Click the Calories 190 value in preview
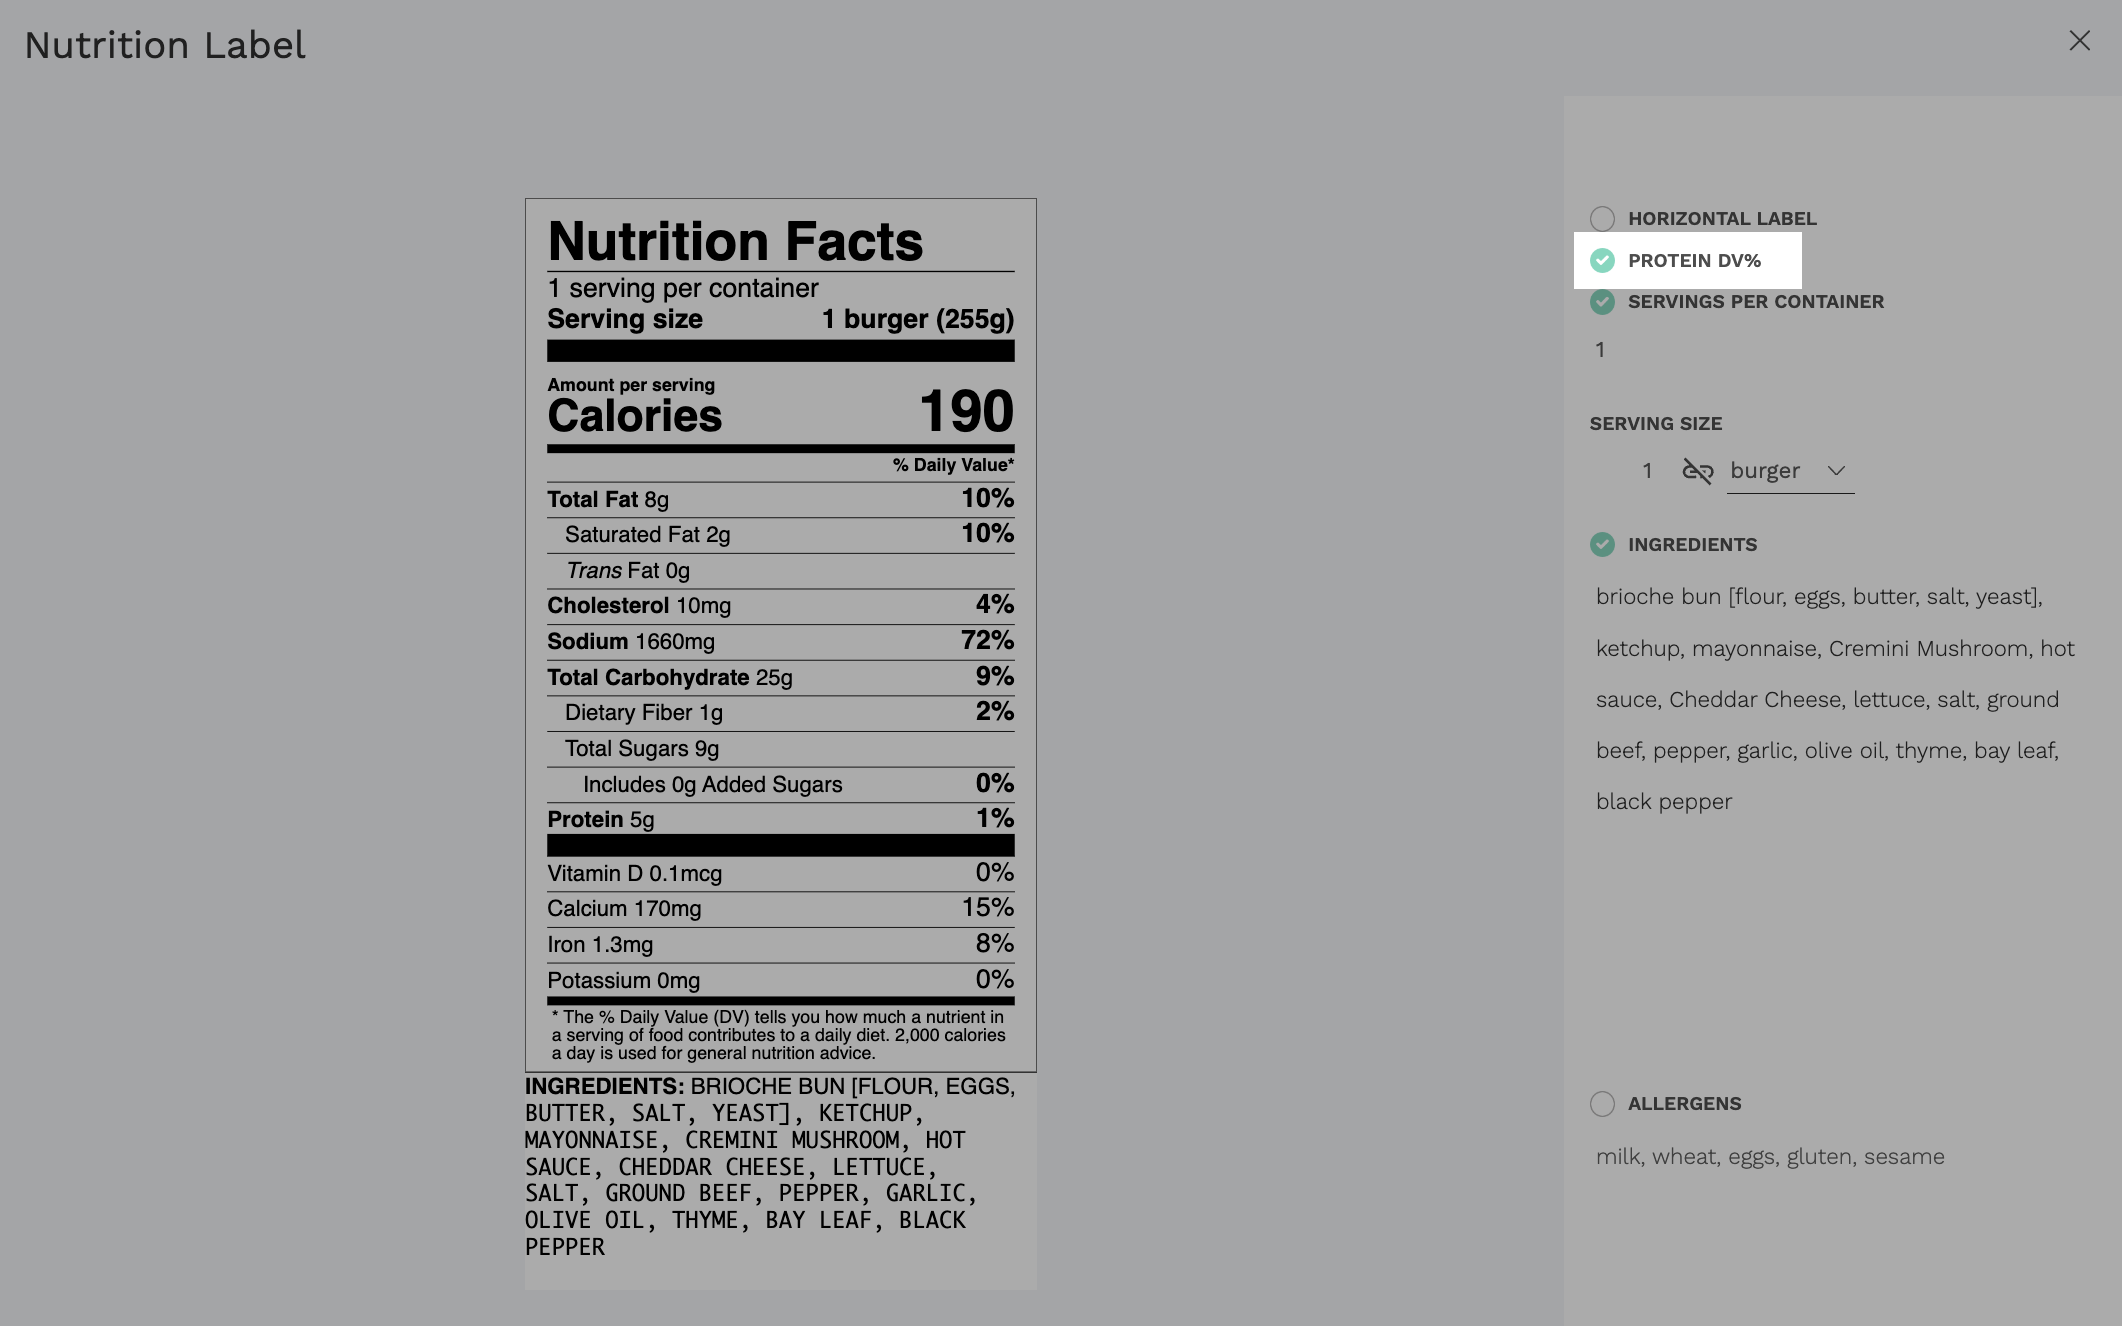Viewport: 2122px width, 1326px height. (x=965, y=412)
